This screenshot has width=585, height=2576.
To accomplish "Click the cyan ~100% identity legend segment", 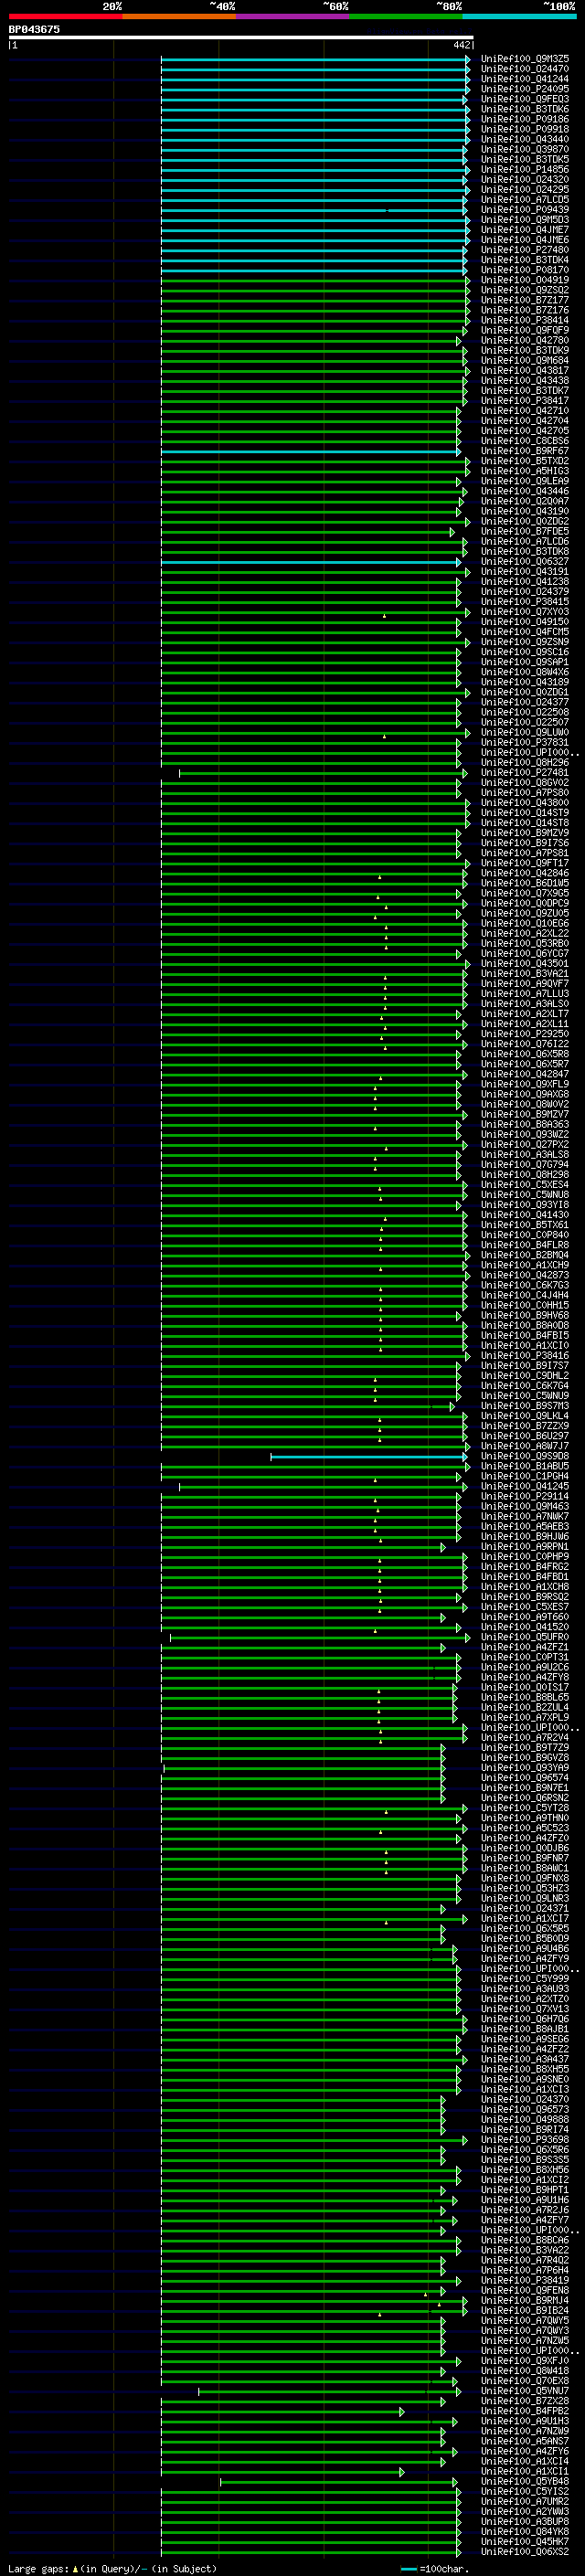I will [519, 16].
